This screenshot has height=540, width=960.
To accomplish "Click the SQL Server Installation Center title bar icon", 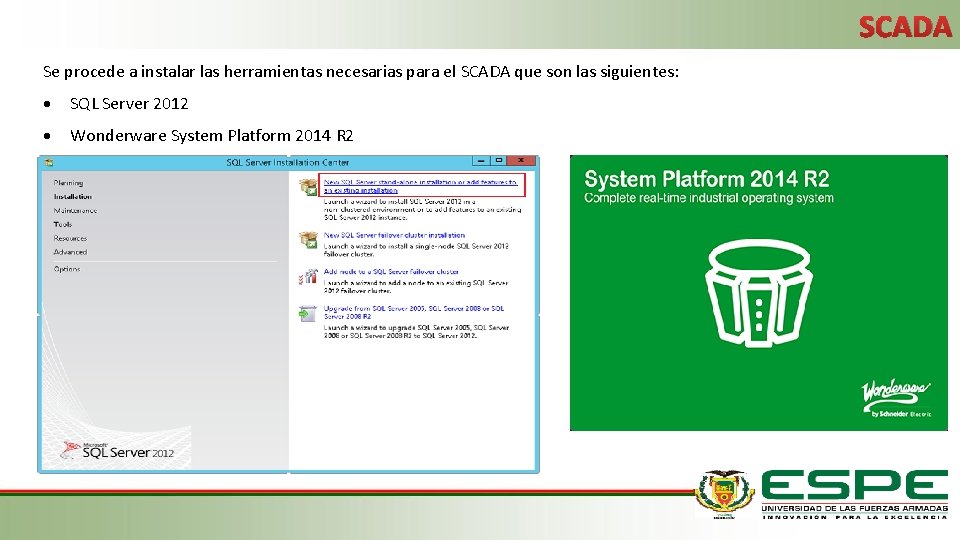I will tap(49, 163).
